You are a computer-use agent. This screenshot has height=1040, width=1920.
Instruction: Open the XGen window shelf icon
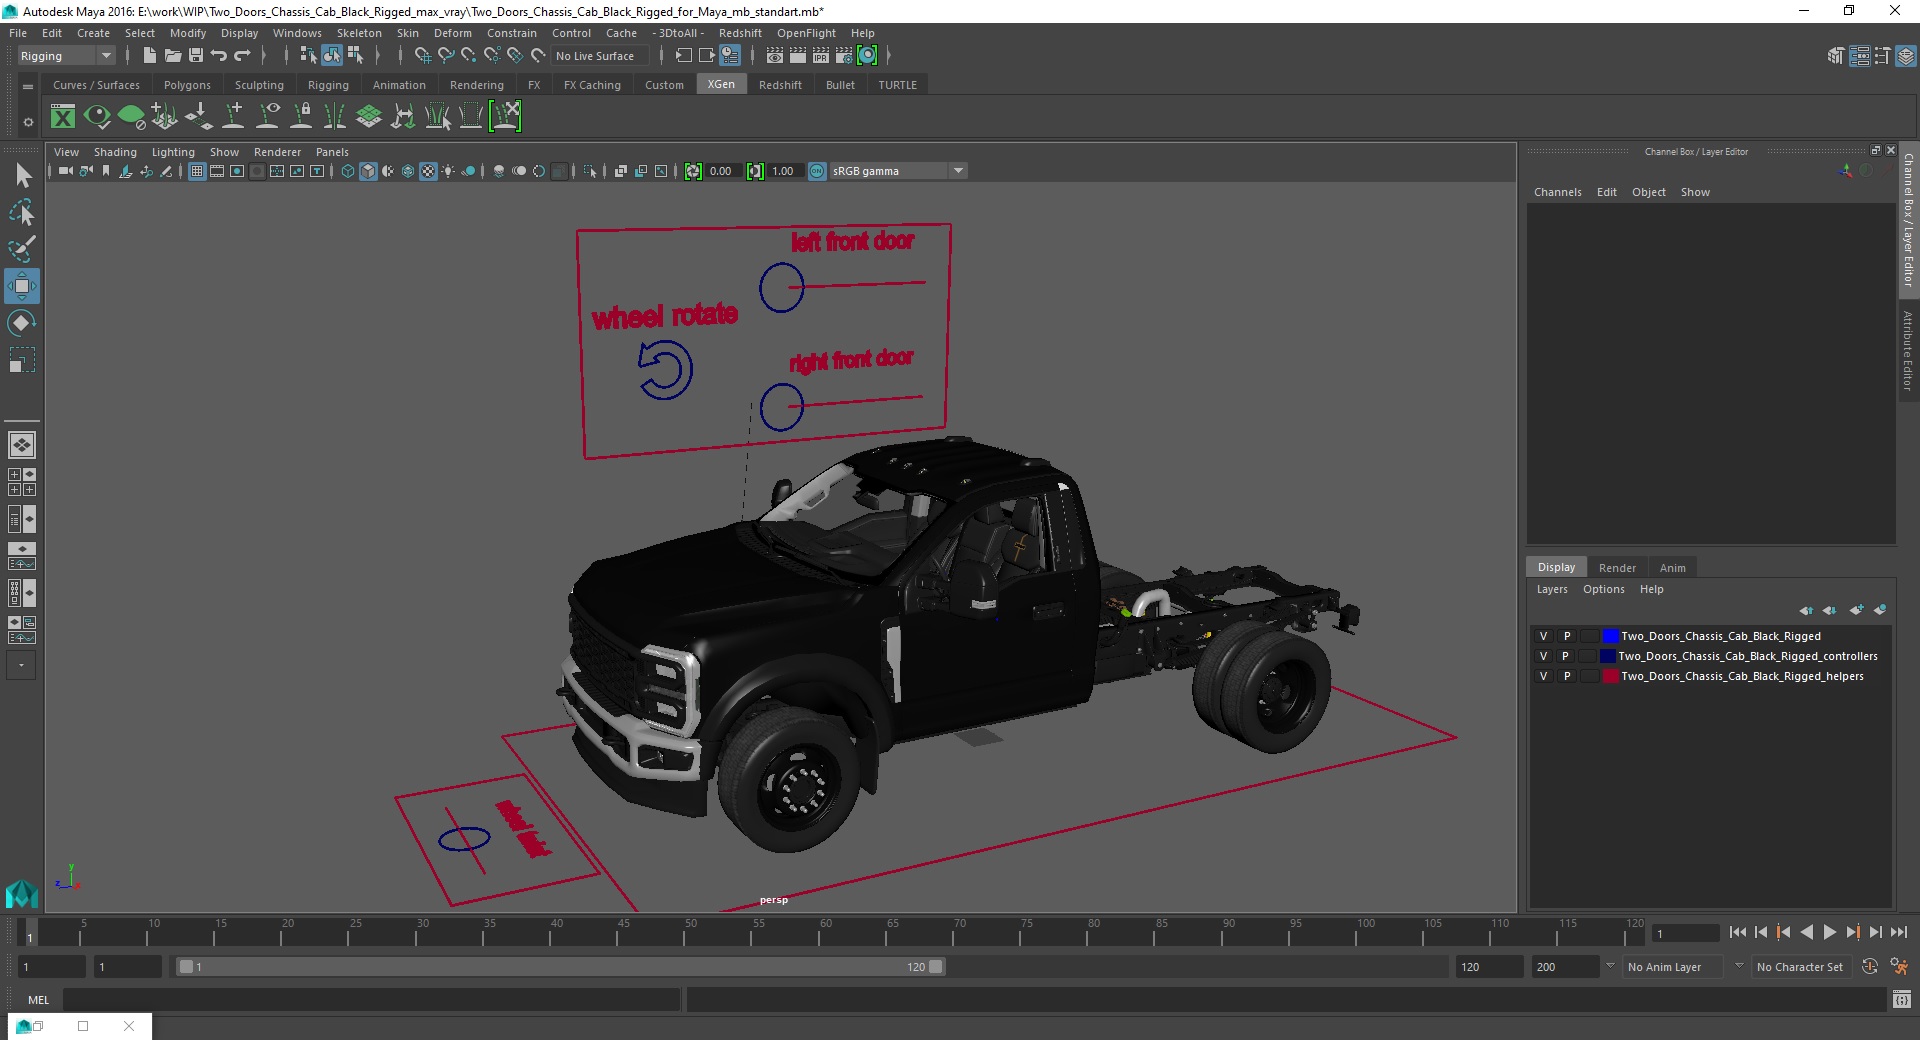click(63, 117)
